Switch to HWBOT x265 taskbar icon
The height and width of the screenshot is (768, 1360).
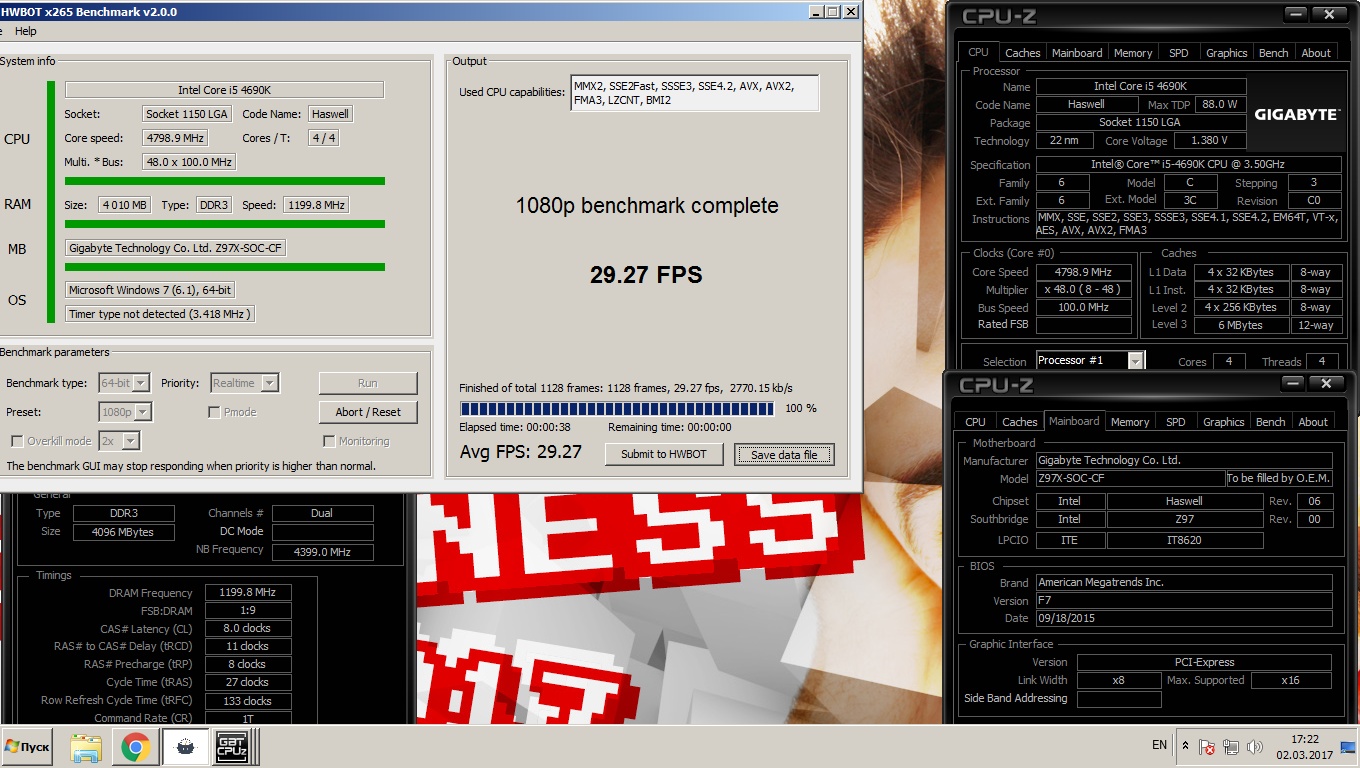tap(184, 747)
